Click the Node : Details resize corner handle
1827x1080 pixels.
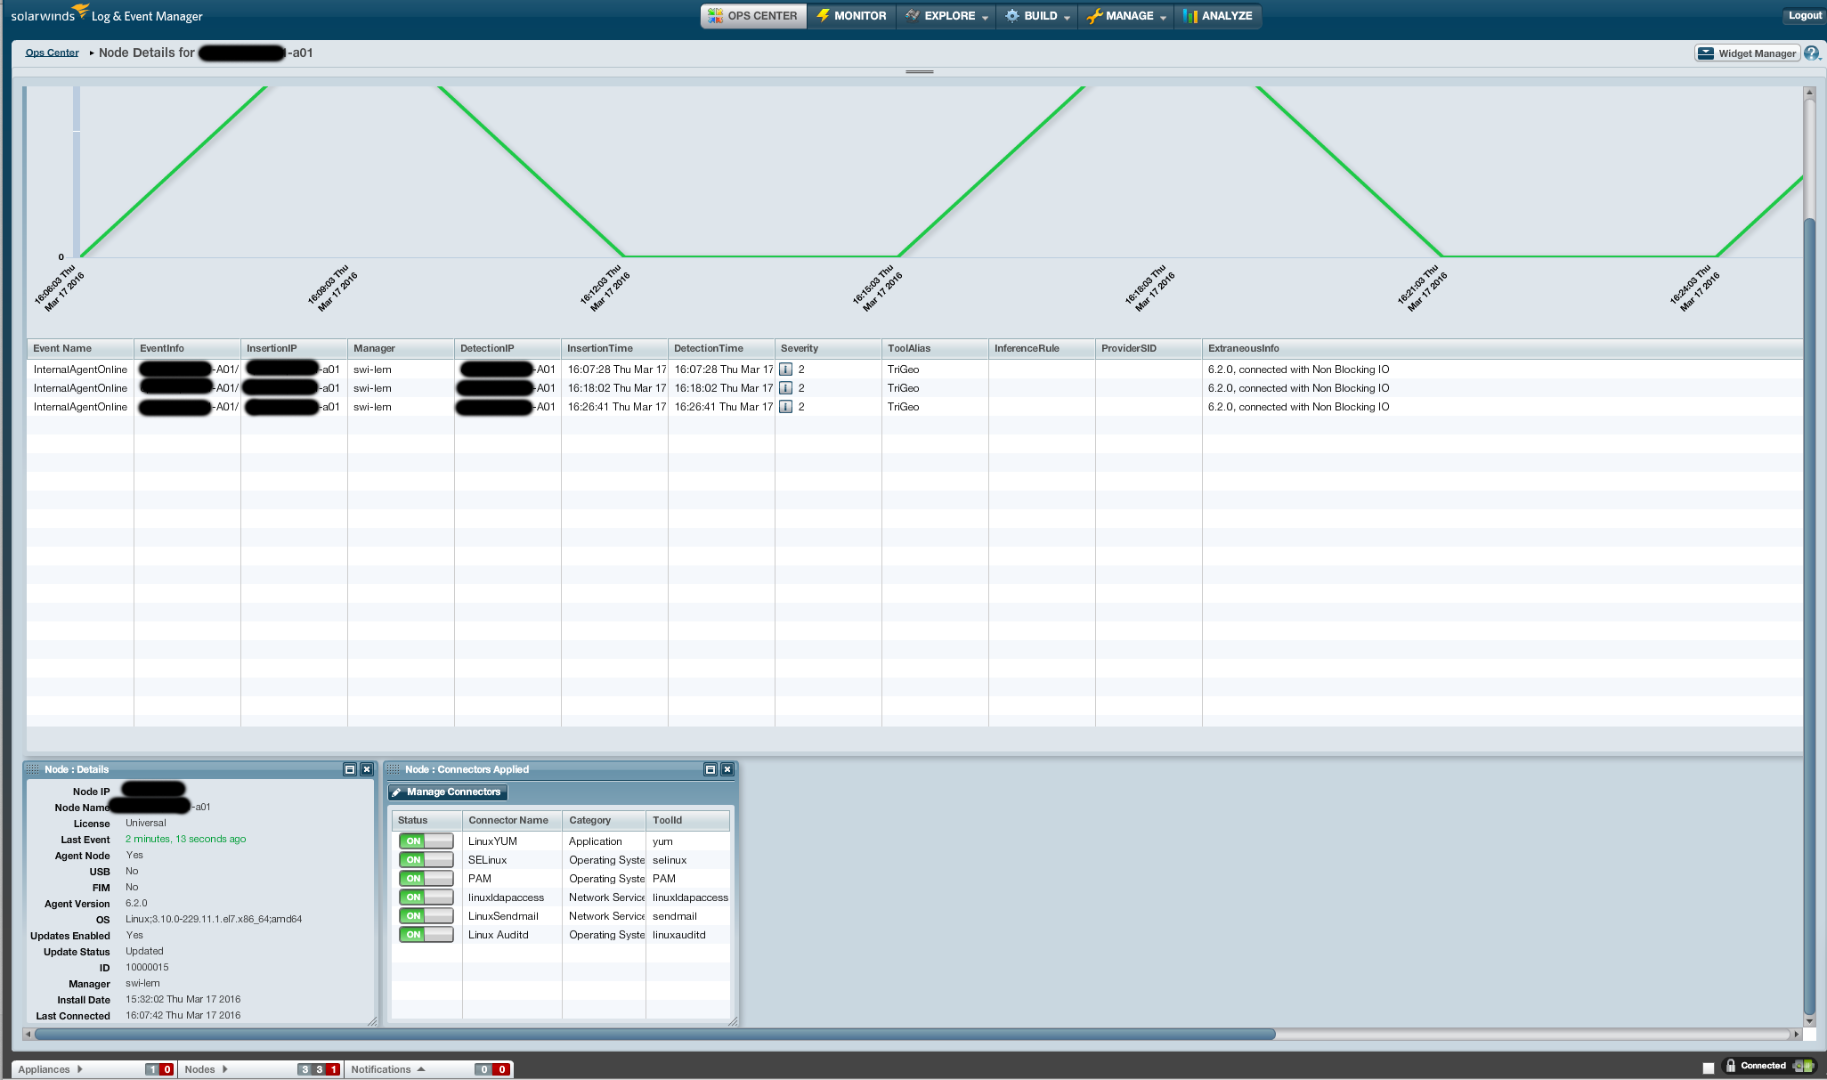pyautogui.click(x=372, y=1021)
